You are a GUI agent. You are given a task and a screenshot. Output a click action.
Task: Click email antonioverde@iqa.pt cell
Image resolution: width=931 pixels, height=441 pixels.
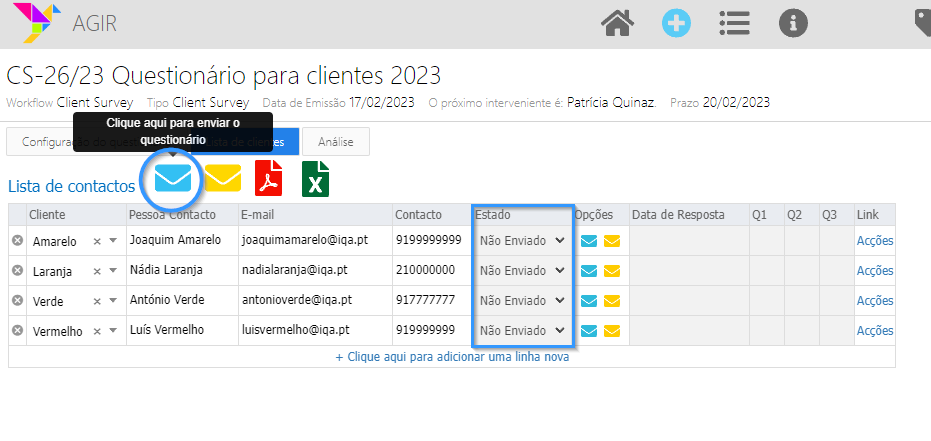point(315,300)
